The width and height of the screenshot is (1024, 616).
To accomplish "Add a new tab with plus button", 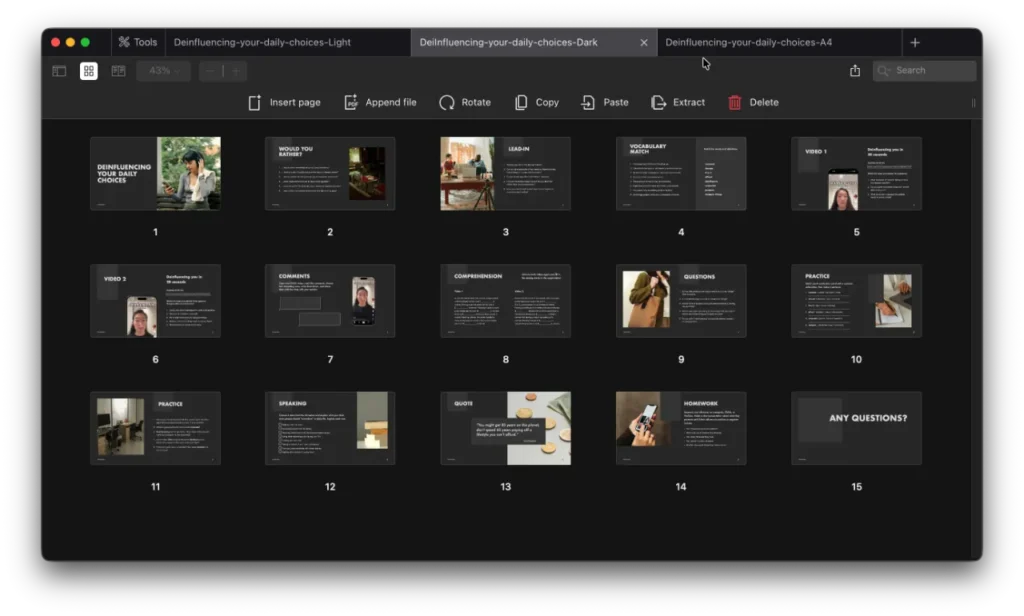I will pos(915,42).
